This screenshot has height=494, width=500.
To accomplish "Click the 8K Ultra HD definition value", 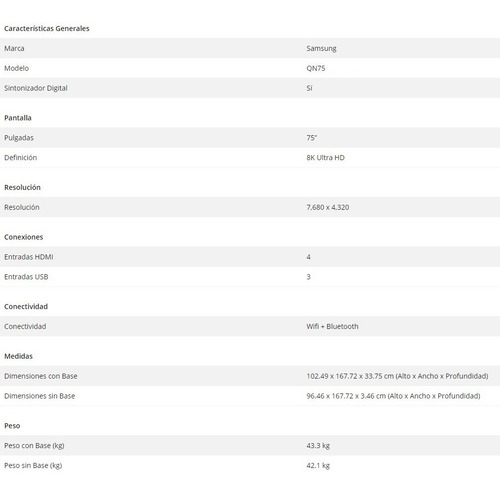I will [326, 158].
